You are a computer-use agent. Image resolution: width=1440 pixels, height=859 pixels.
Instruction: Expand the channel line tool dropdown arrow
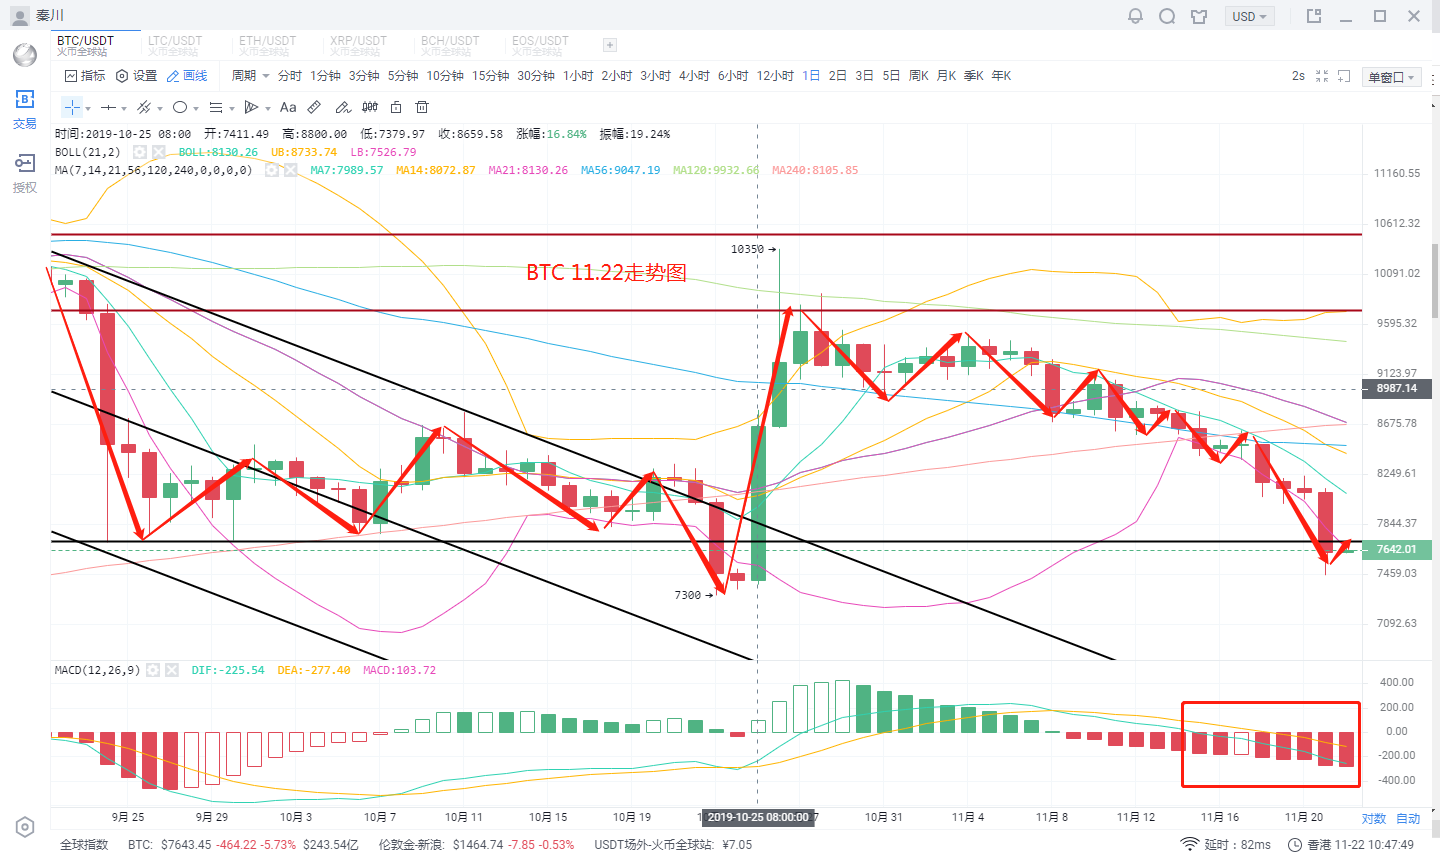[160, 109]
